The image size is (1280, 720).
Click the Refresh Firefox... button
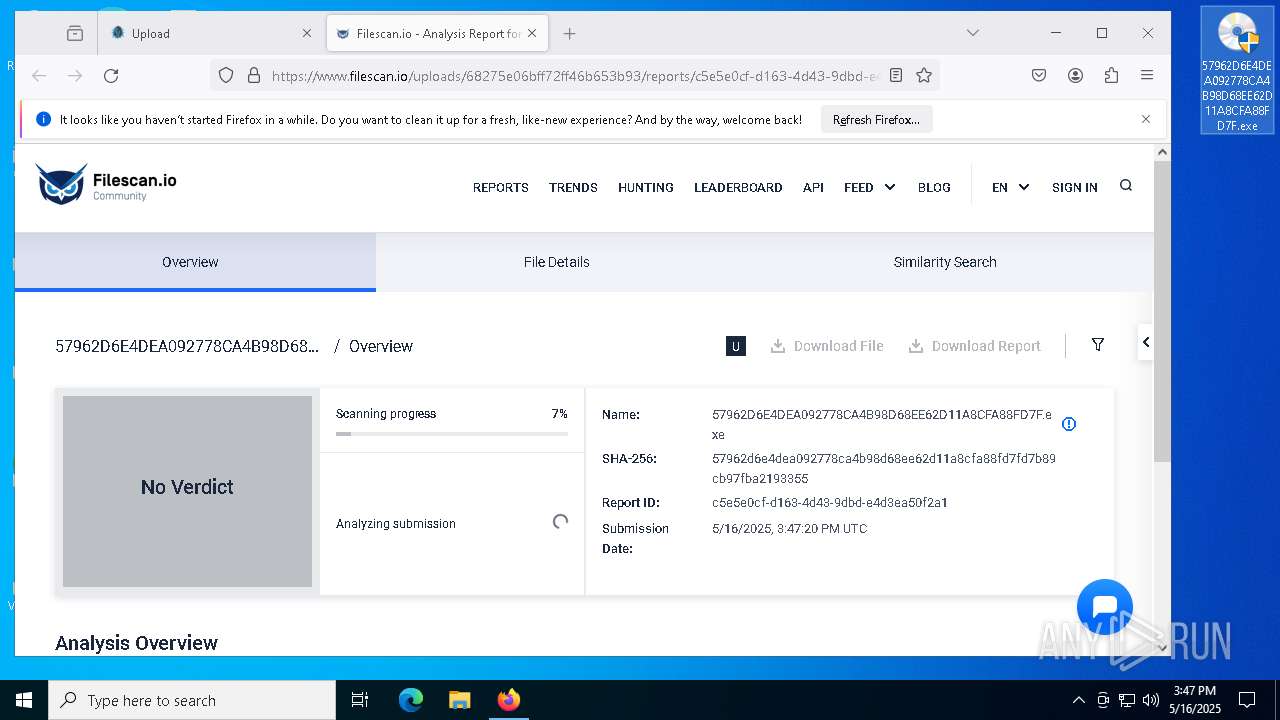[876, 119]
